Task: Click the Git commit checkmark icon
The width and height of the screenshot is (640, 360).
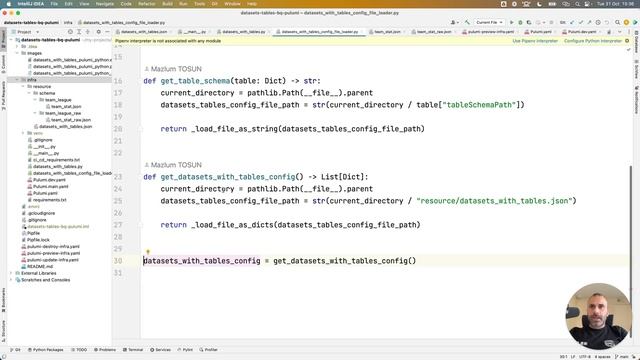Action: (x=581, y=22)
